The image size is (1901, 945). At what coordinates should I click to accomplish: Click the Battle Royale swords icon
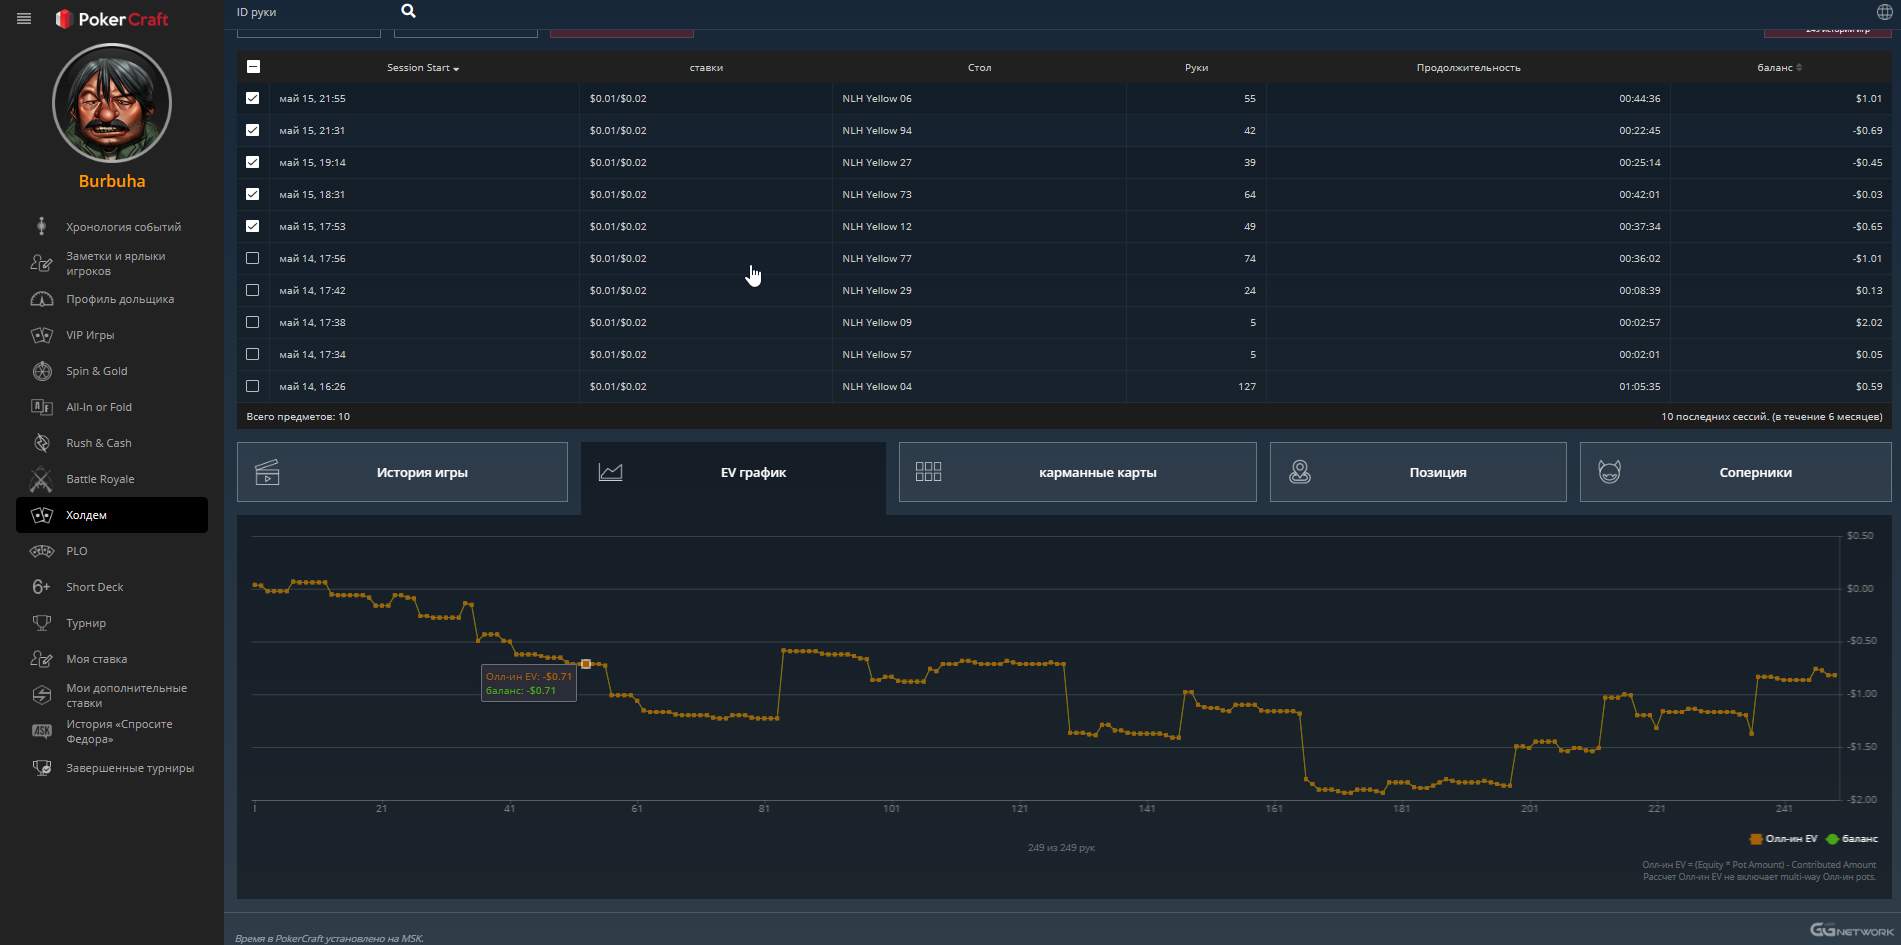(41, 479)
